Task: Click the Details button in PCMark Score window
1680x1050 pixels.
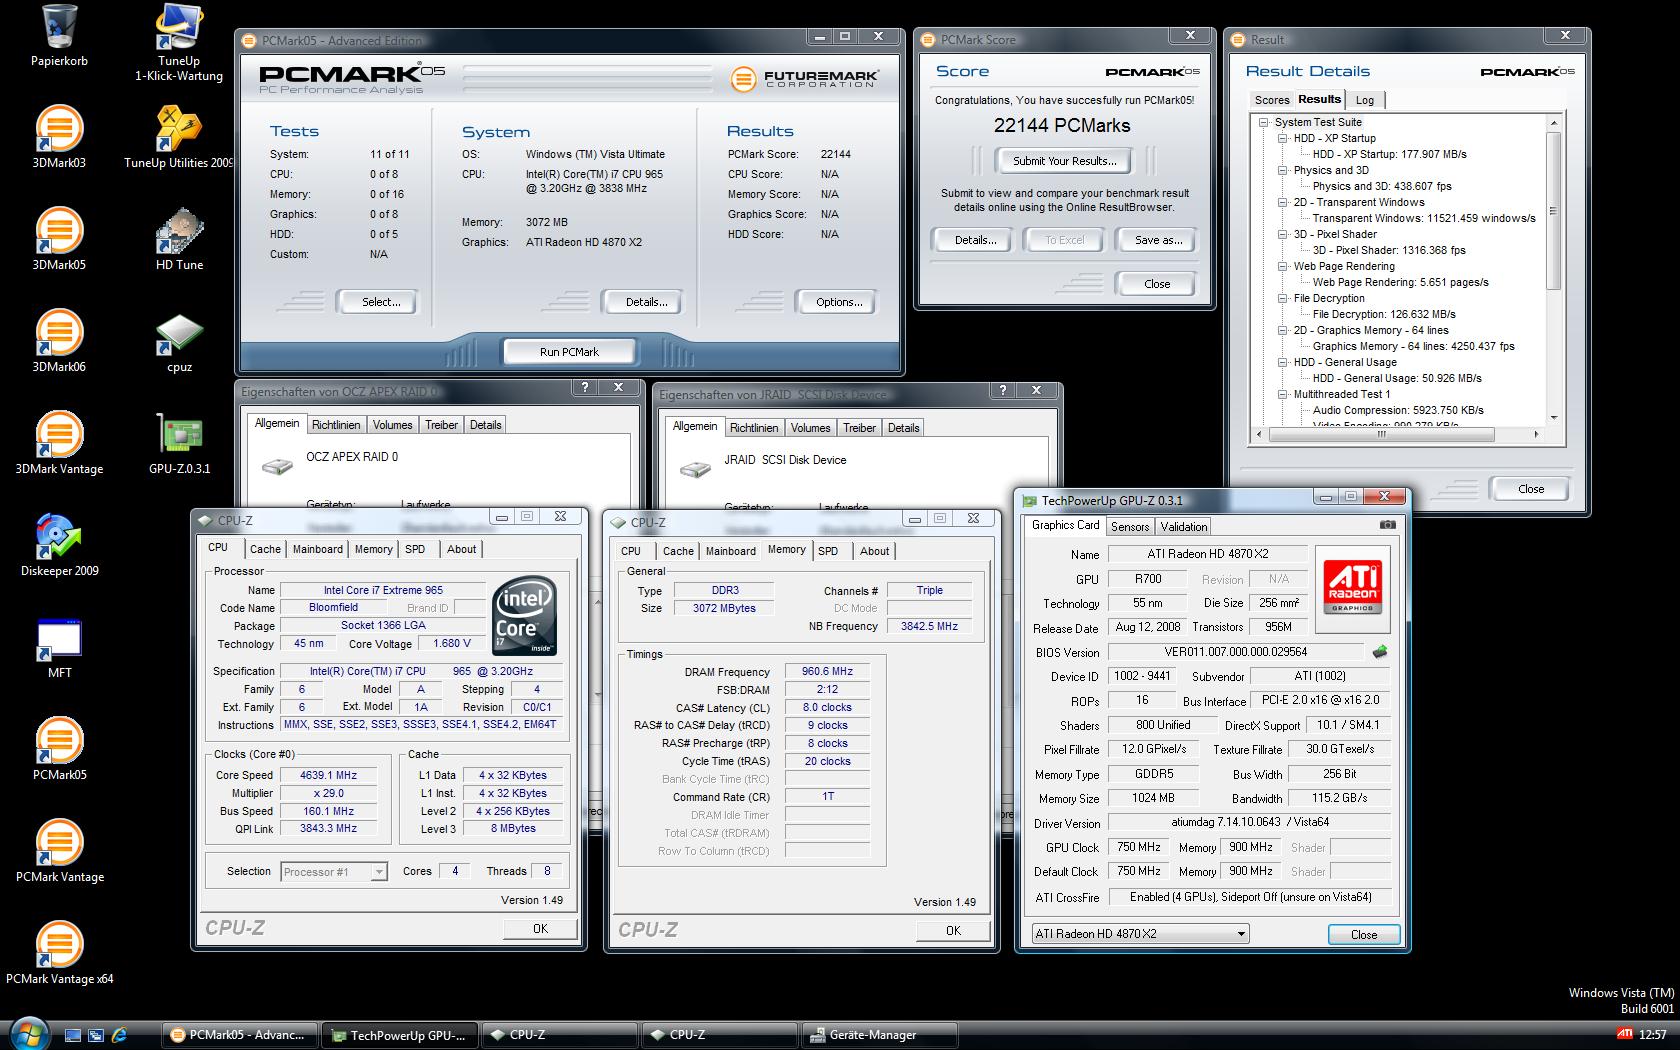Action: pyautogui.click(x=975, y=240)
